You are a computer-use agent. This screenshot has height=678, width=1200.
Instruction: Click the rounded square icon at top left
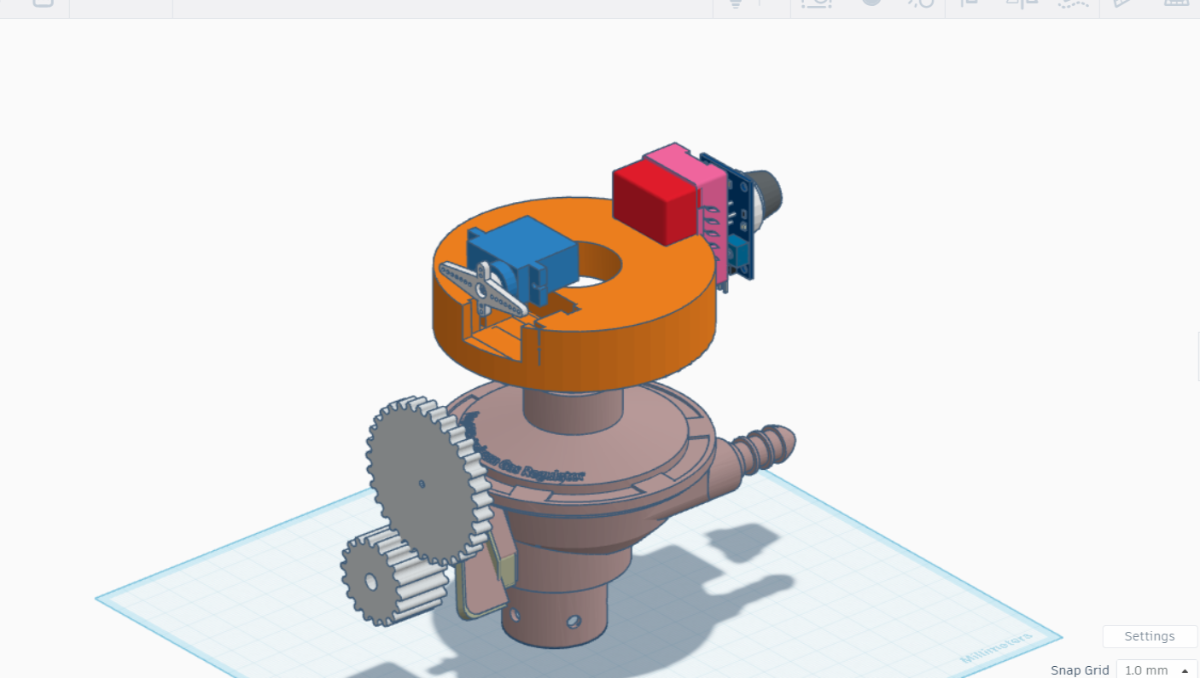click(43, 4)
